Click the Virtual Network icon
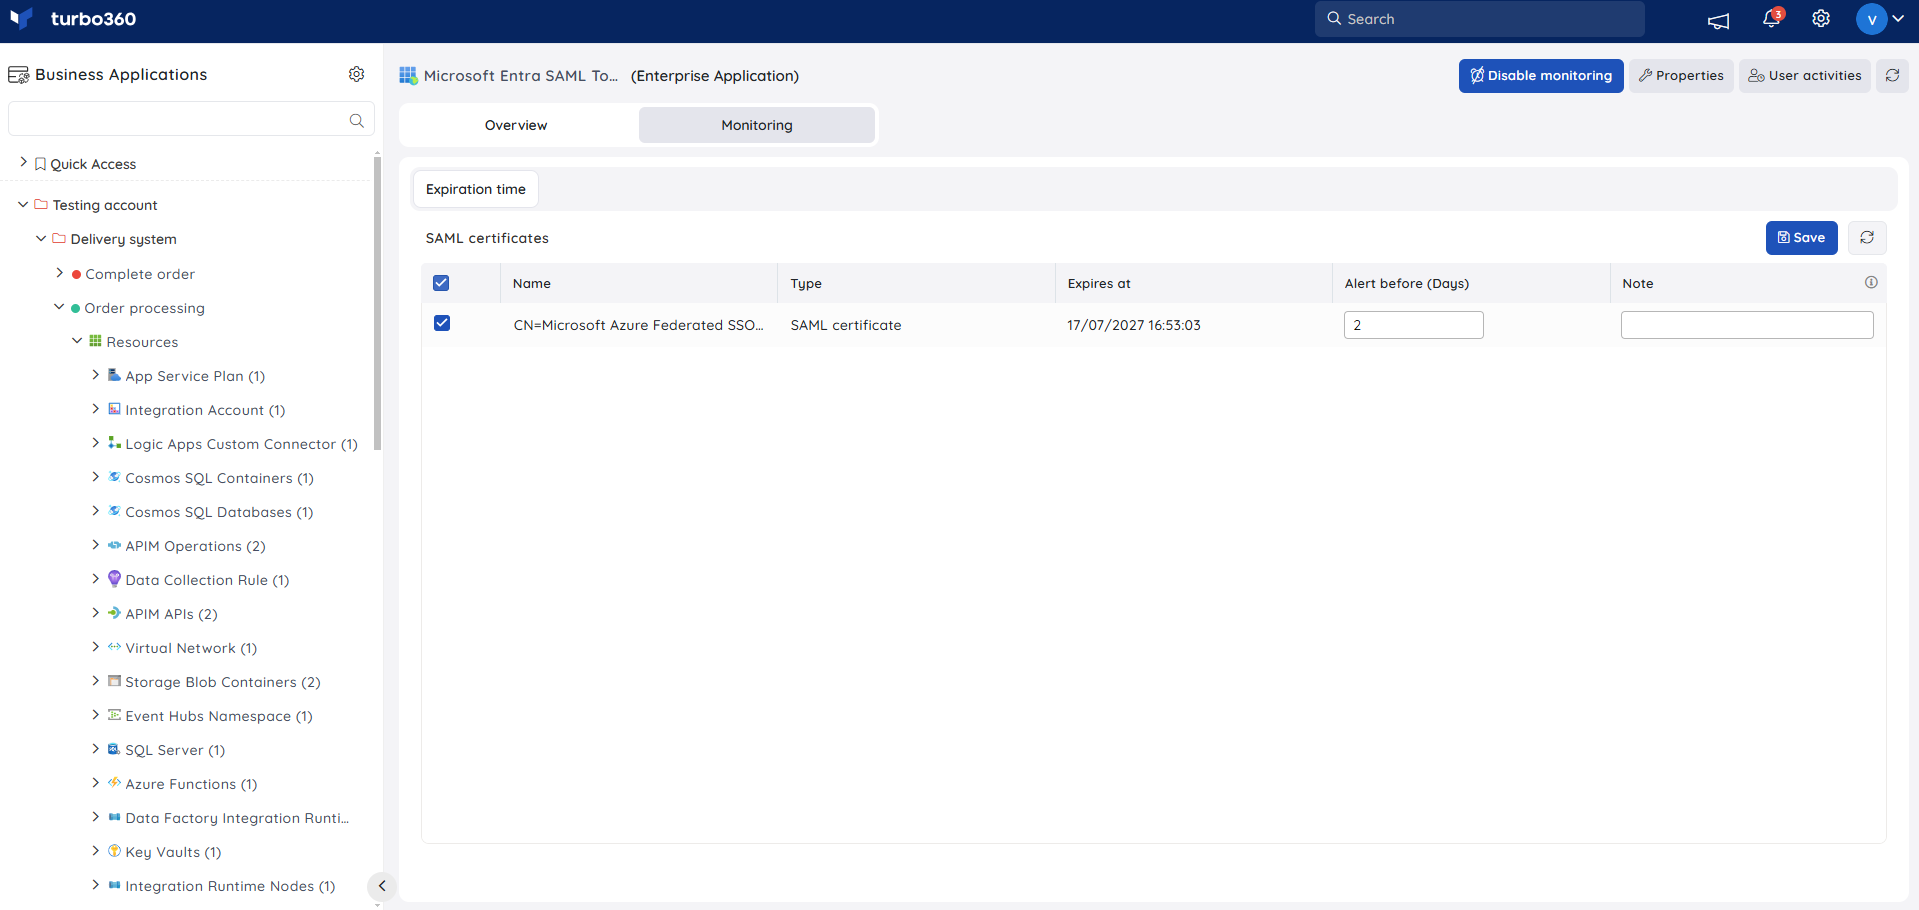Viewport: 1919px width, 910px height. 114,647
